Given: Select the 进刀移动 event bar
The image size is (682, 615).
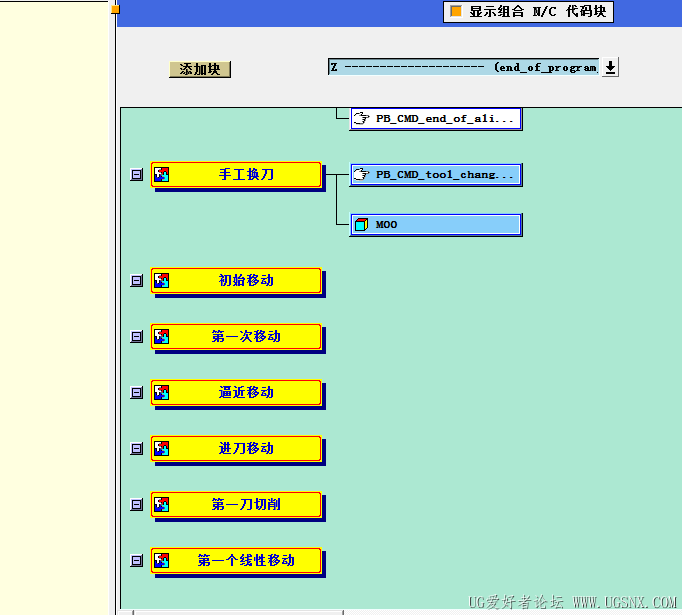Looking at the screenshot, I should pyautogui.click(x=236, y=448).
